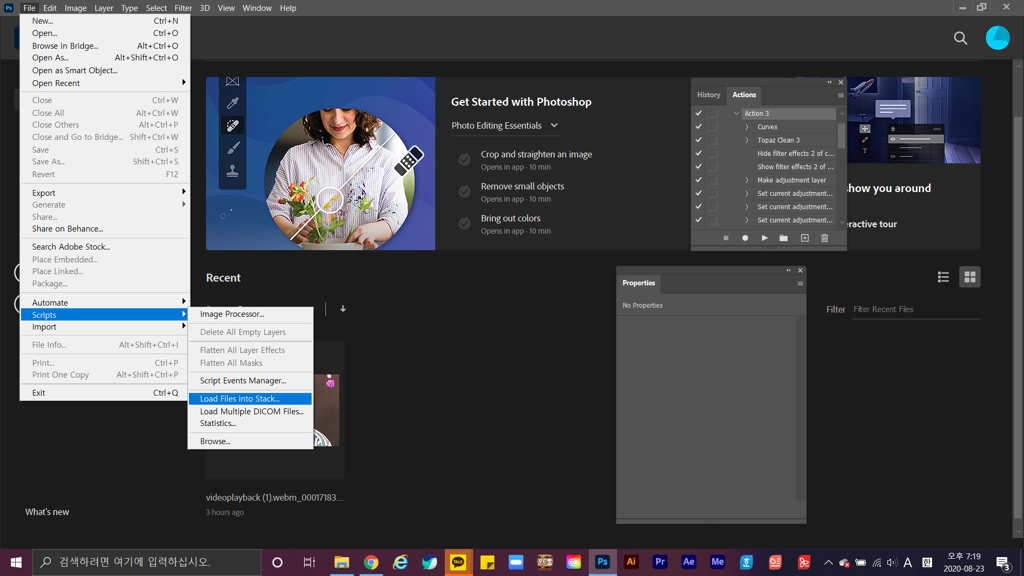Screen dimensions: 1024x576
Task: Launch Adobe Media Encoder from the taskbar
Action: tap(717, 562)
